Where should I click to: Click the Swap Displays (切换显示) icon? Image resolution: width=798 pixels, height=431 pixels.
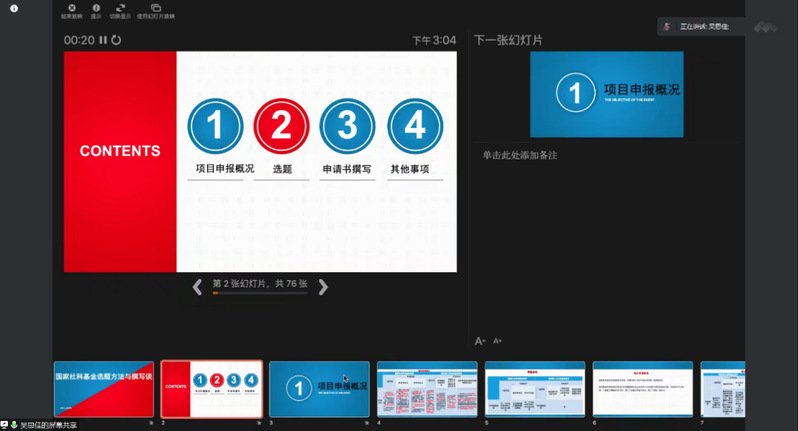click(120, 9)
